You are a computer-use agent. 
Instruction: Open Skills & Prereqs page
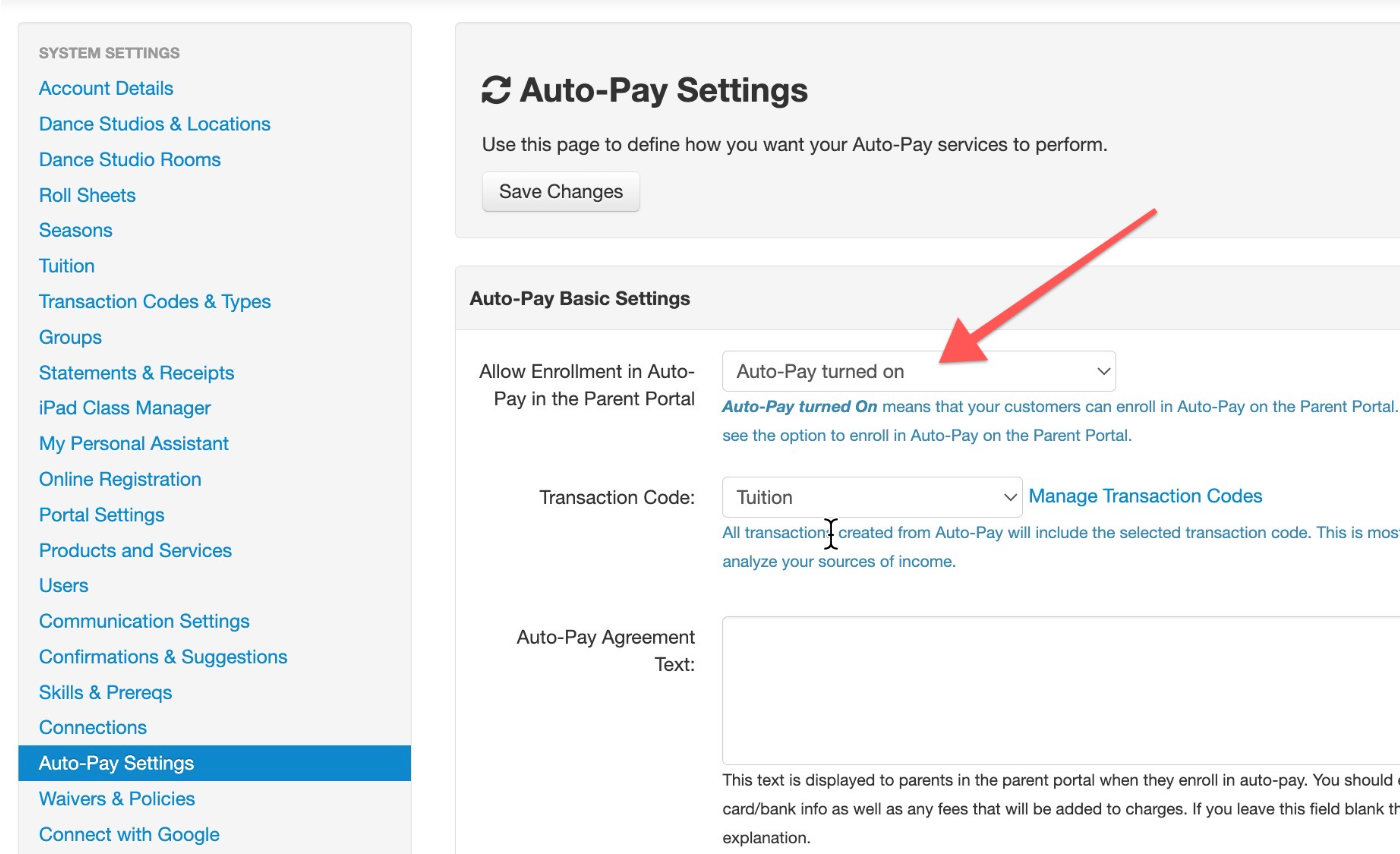click(x=105, y=692)
